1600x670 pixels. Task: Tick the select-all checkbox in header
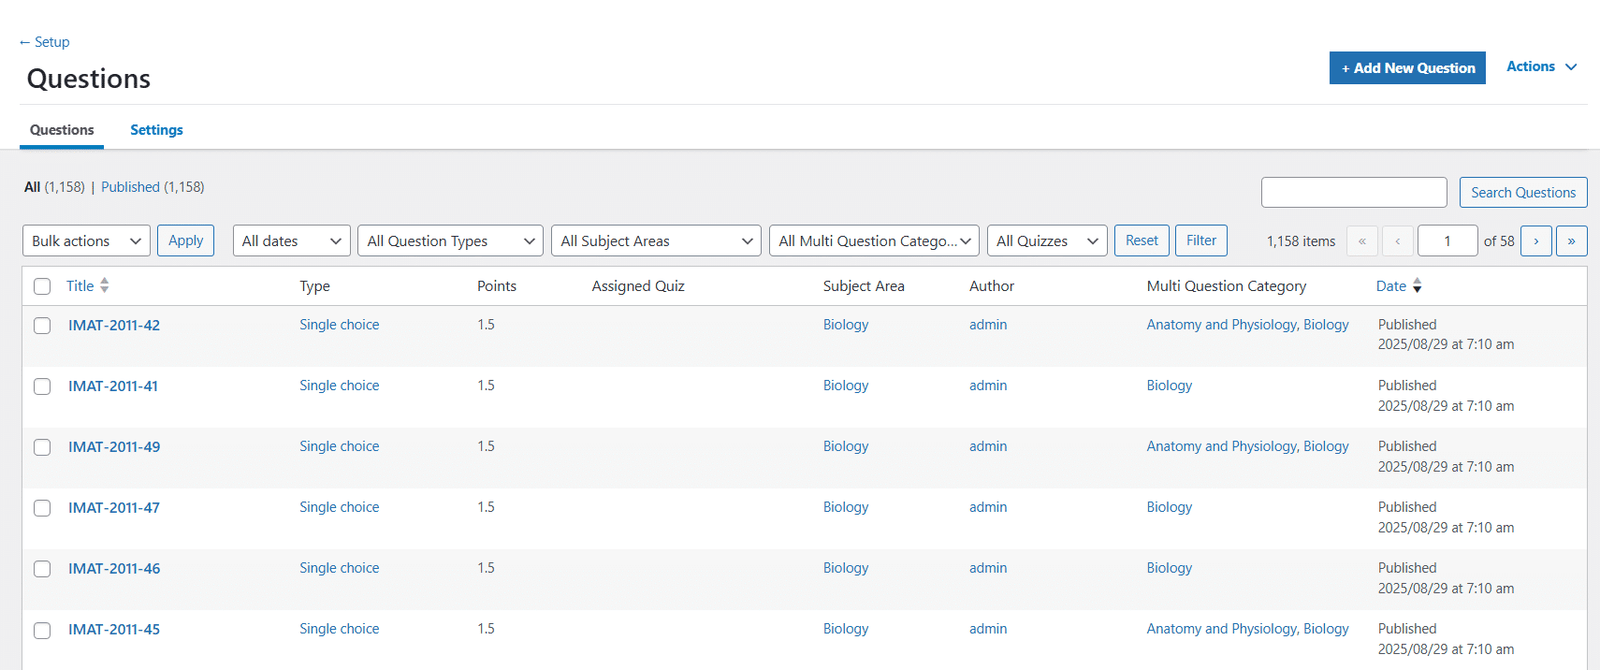click(42, 287)
